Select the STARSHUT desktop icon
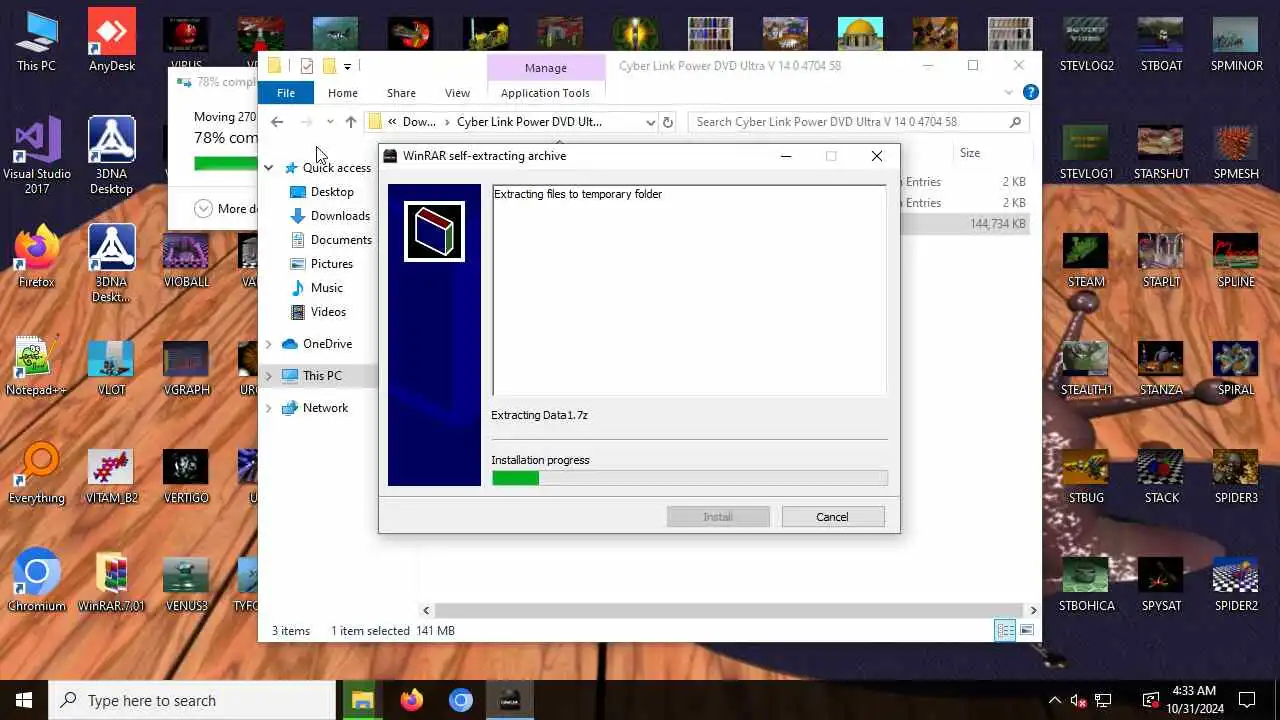The height and width of the screenshot is (720, 1280). pyautogui.click(x=1161, y=150)
